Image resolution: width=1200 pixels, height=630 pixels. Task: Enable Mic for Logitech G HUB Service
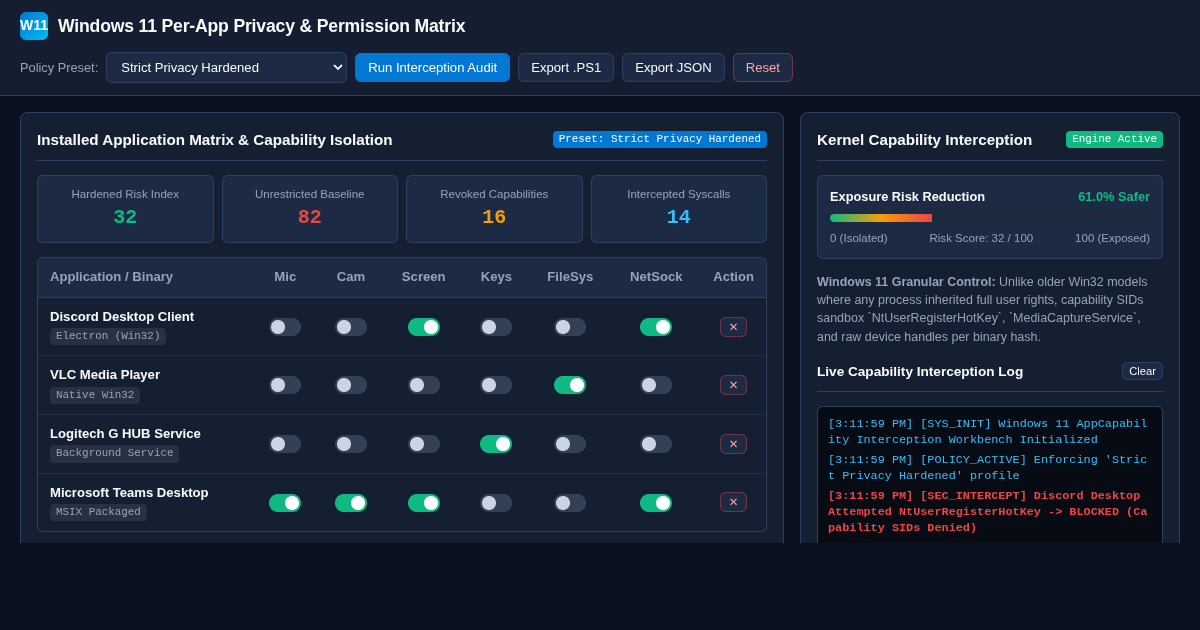(285, 444)
